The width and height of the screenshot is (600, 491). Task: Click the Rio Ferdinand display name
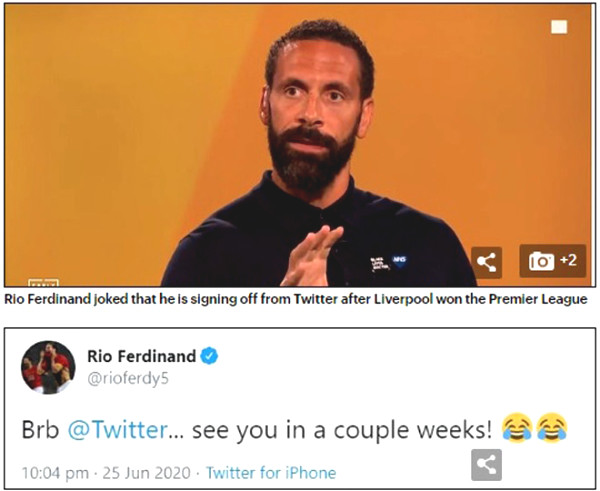click(142, 356)
